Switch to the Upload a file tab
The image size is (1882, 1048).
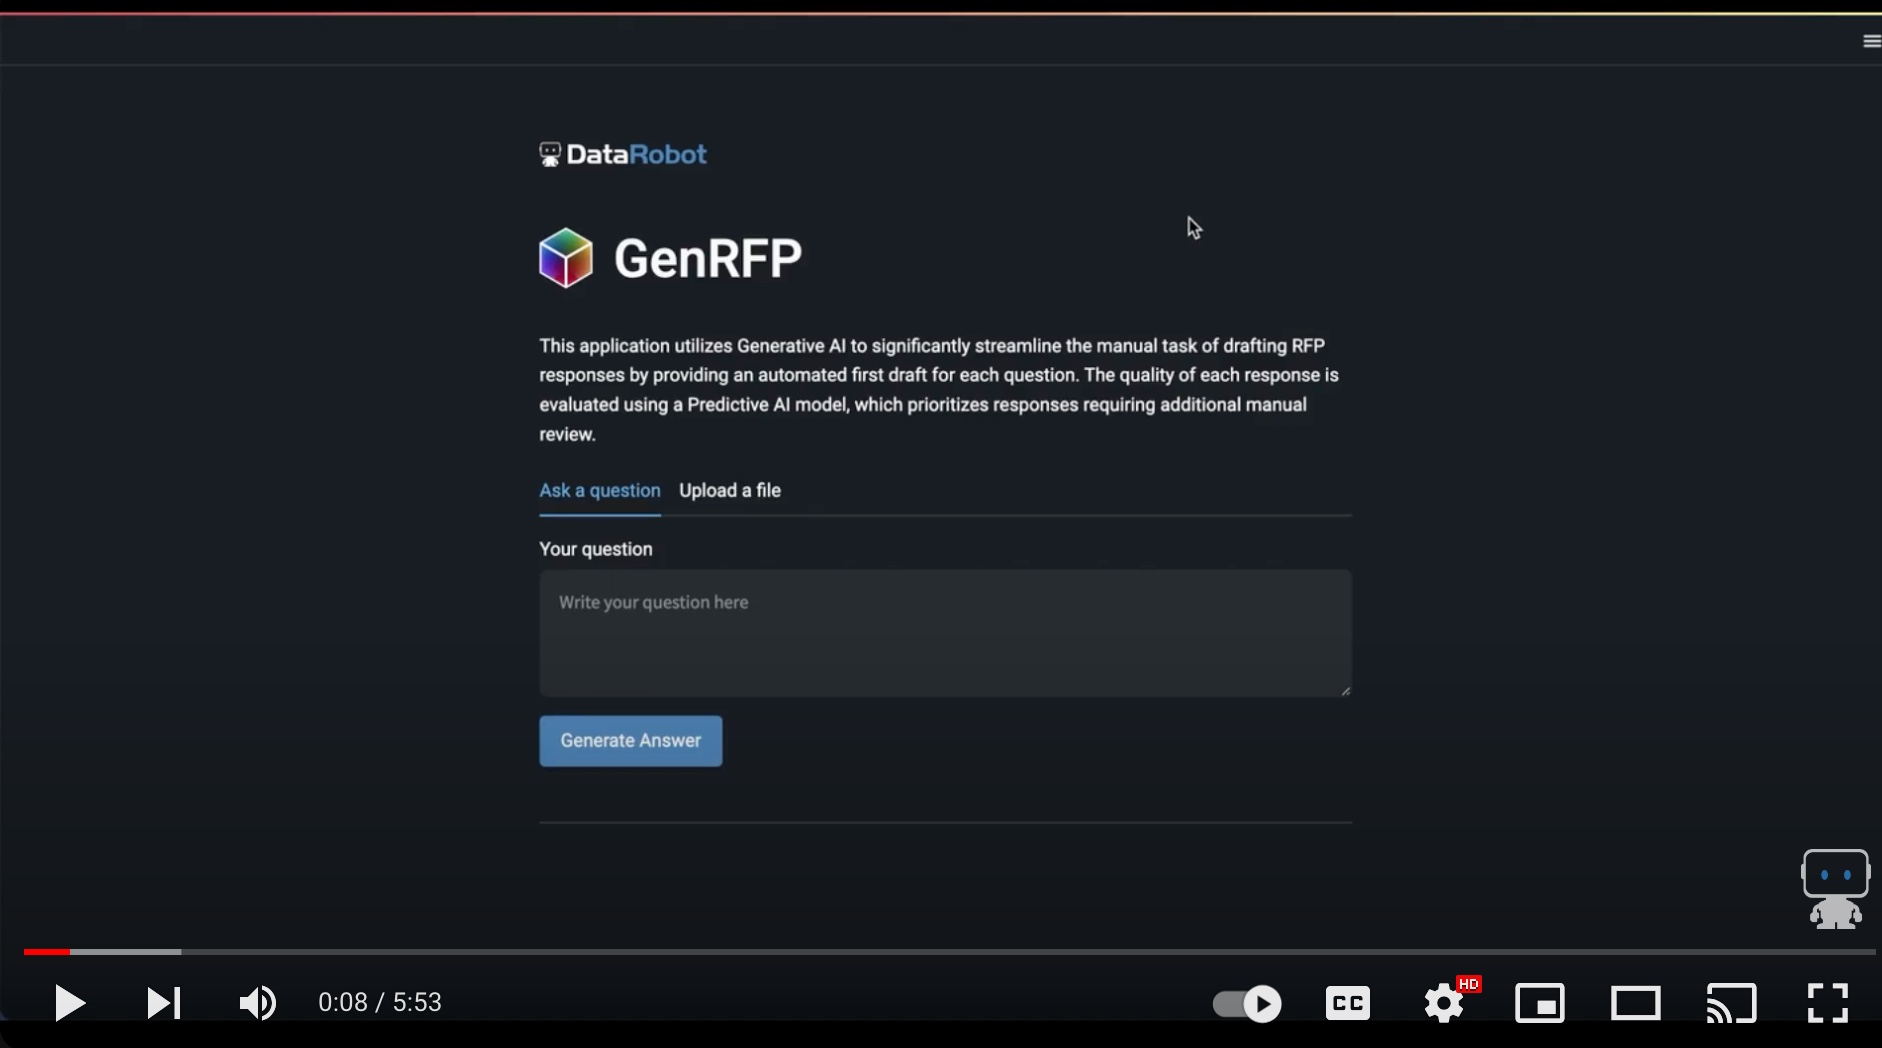(730, 491)
